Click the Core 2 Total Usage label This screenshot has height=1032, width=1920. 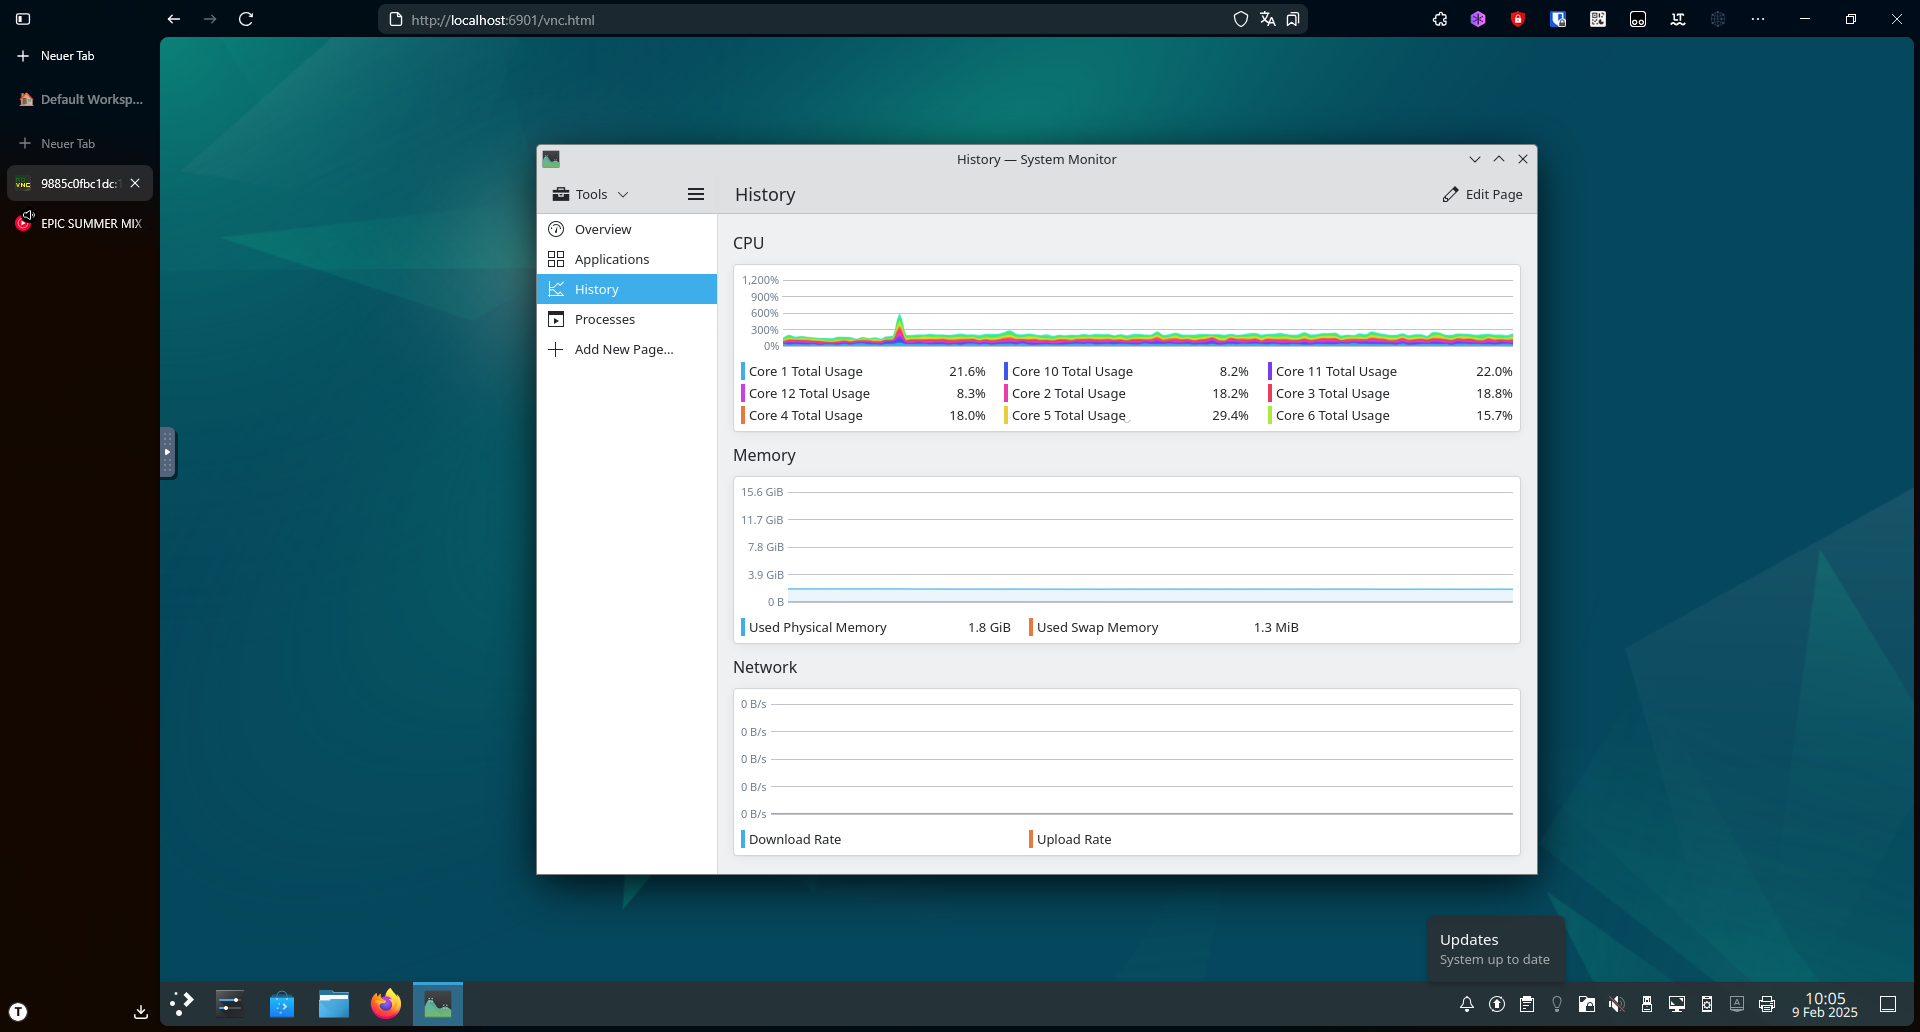[x=1068, y=393]
